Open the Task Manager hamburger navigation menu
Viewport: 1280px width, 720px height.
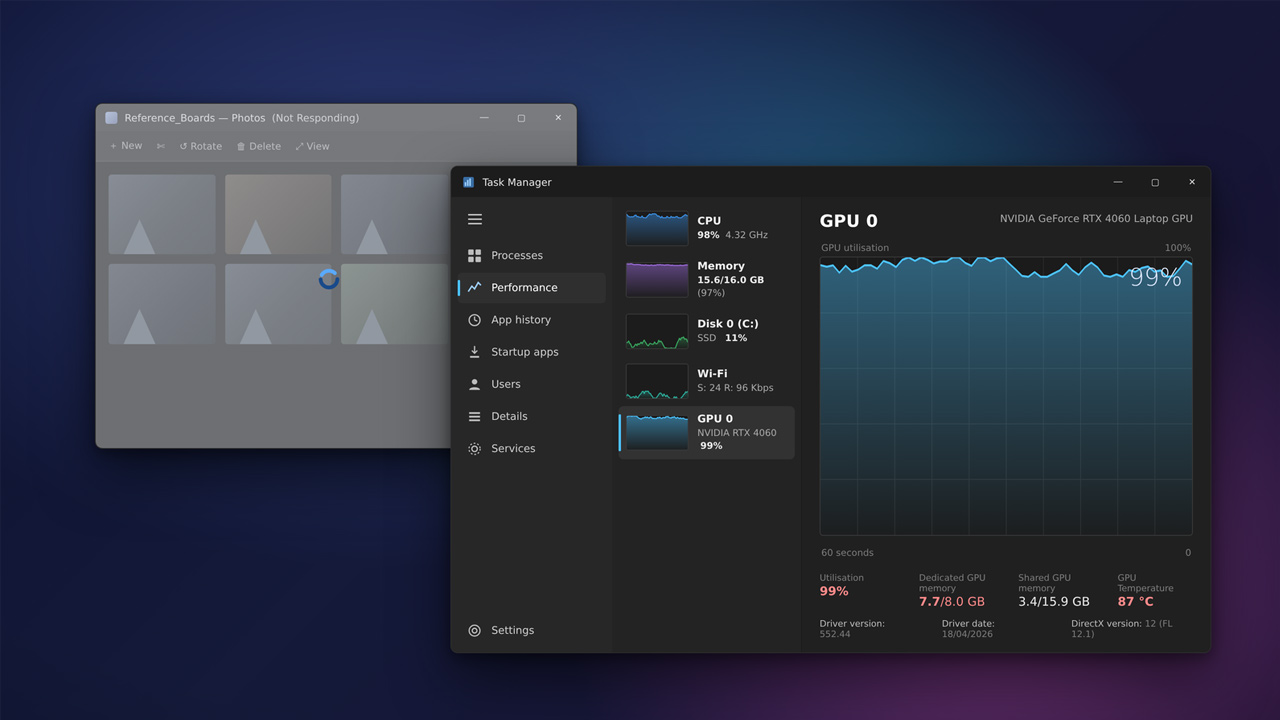475,219
